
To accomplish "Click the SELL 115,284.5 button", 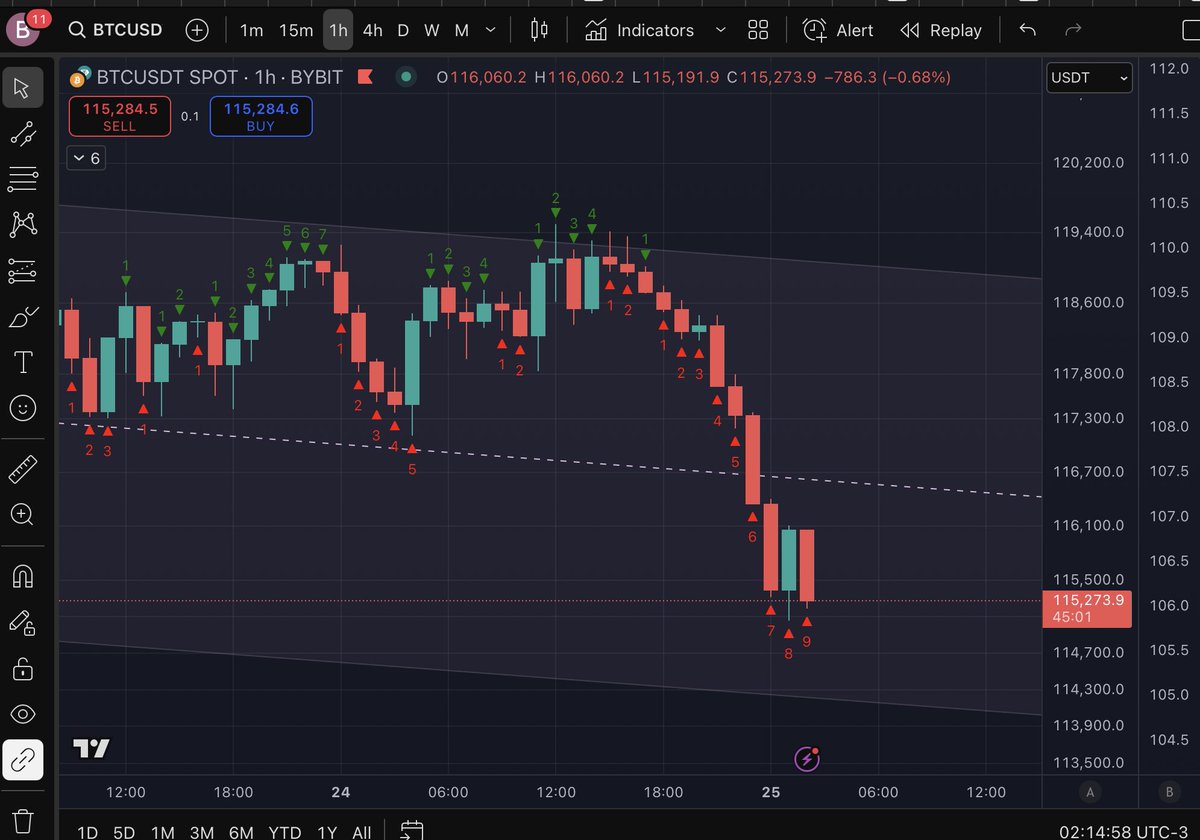I will [x=119, y=117].
